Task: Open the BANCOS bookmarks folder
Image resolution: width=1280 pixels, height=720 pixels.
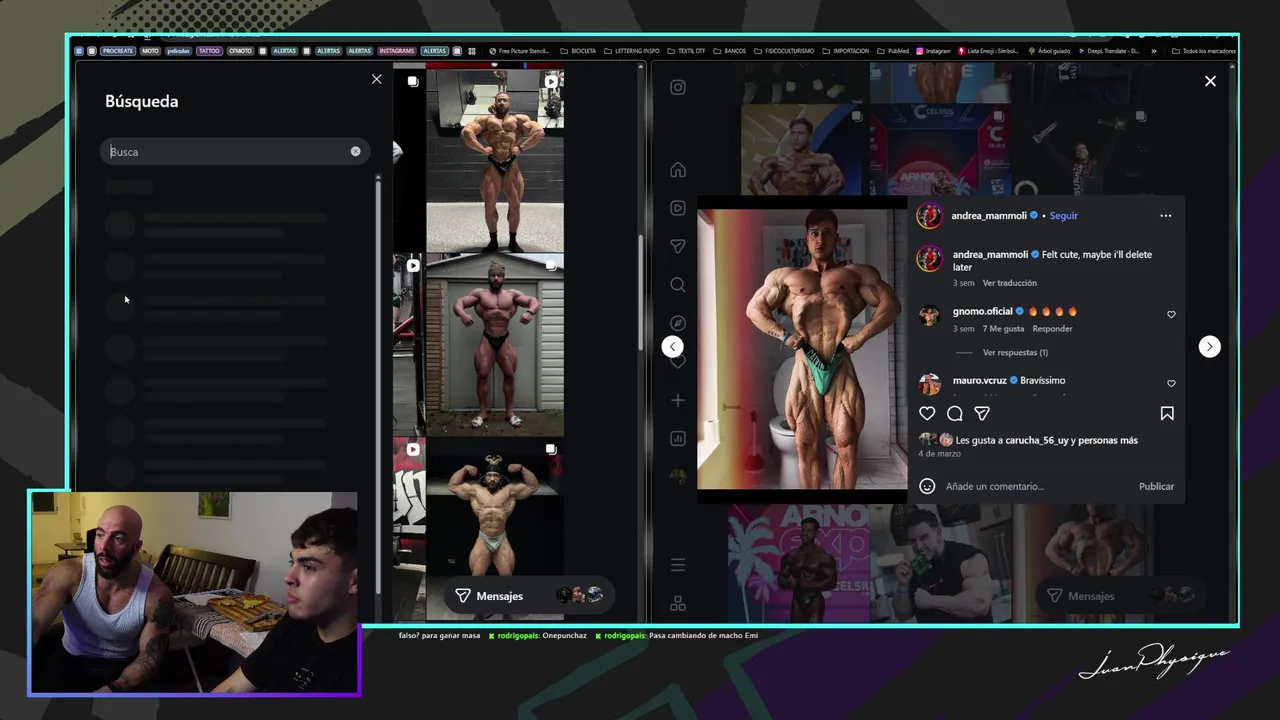Action: point(730,51)
